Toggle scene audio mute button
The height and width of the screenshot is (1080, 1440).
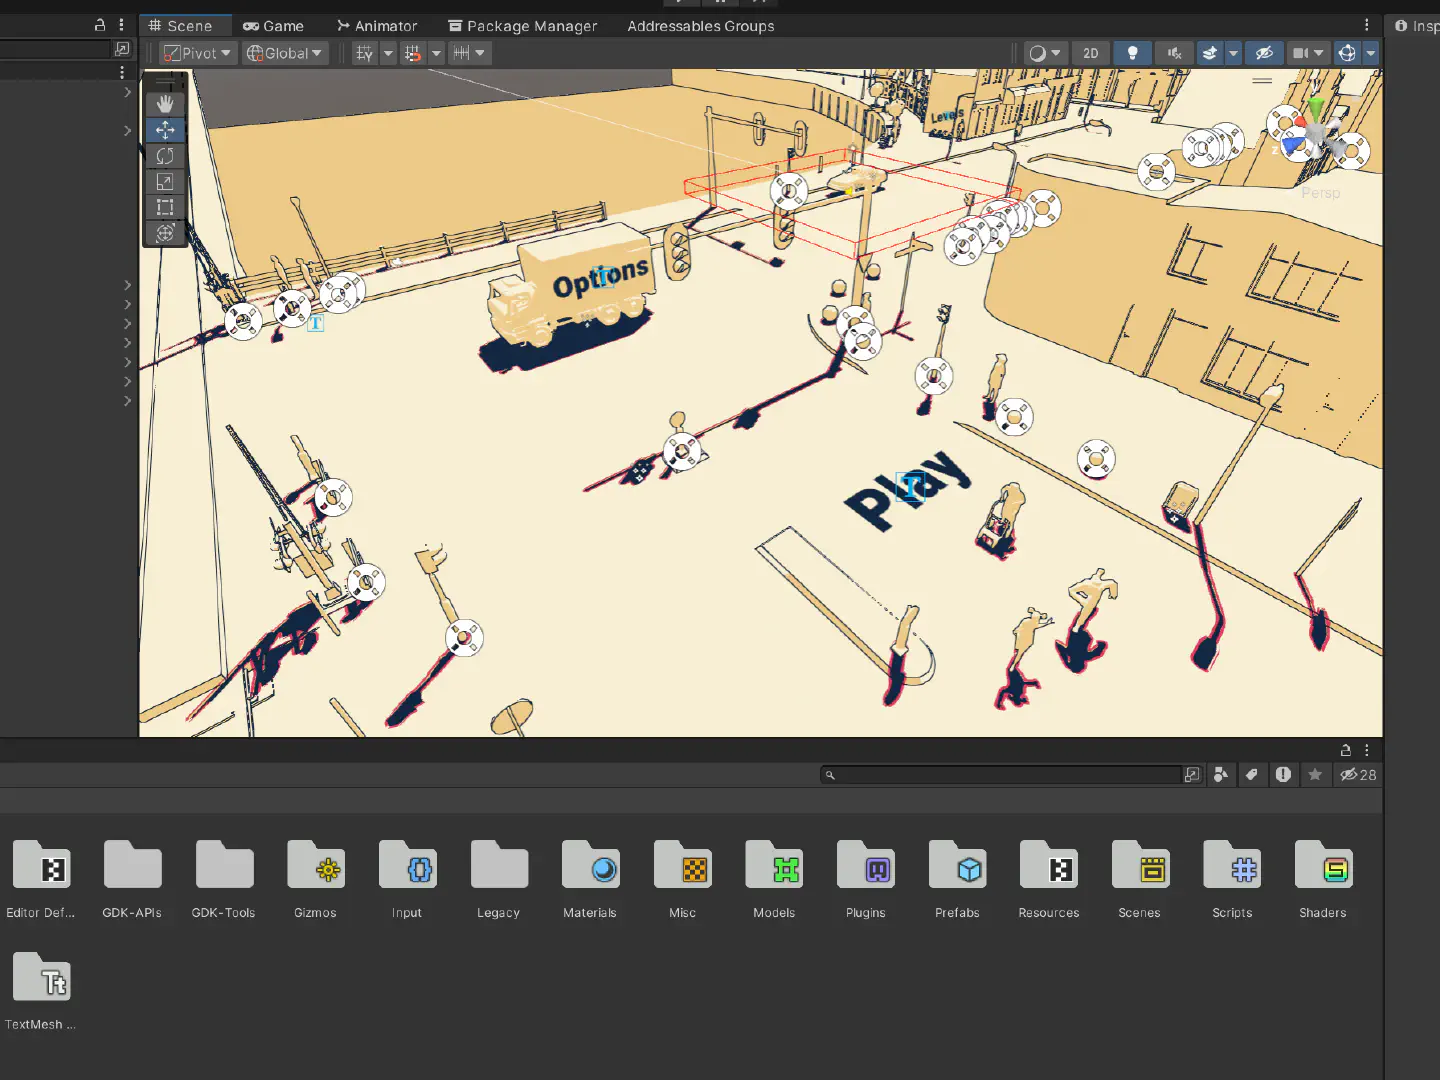point(1174,53)
